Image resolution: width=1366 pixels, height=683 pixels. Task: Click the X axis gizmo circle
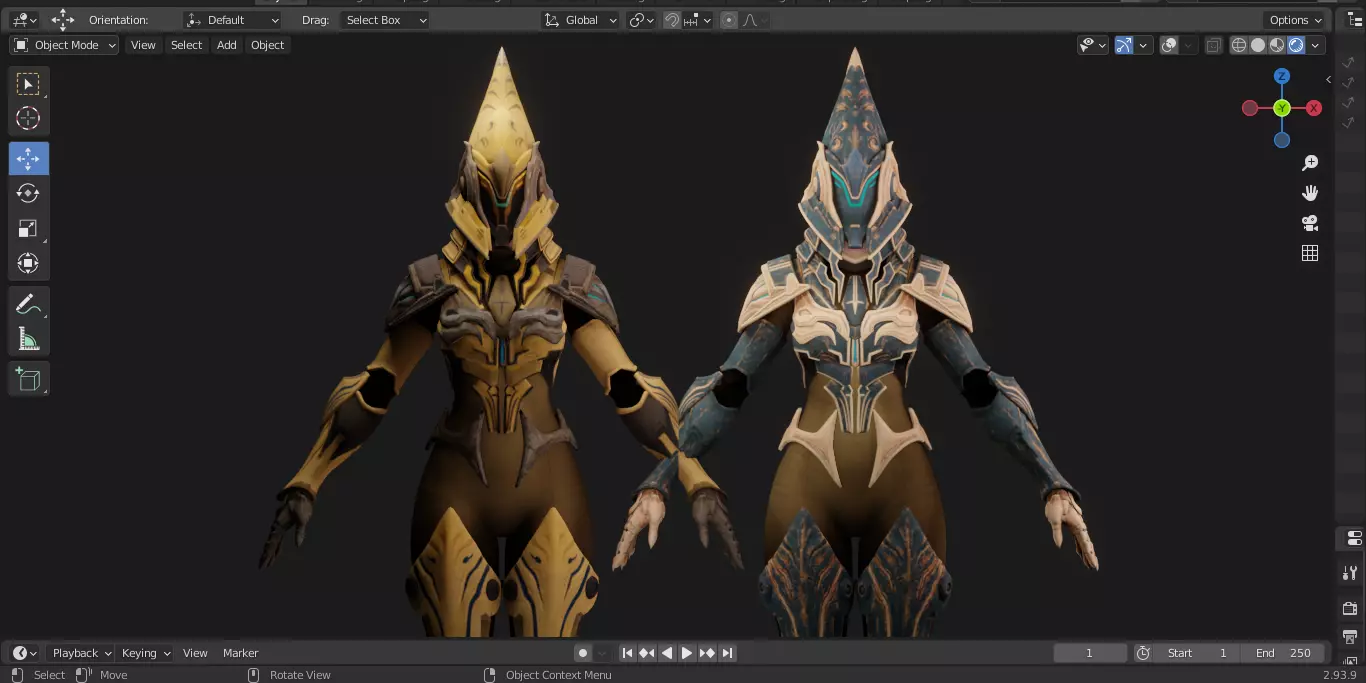coord(1314,108)
